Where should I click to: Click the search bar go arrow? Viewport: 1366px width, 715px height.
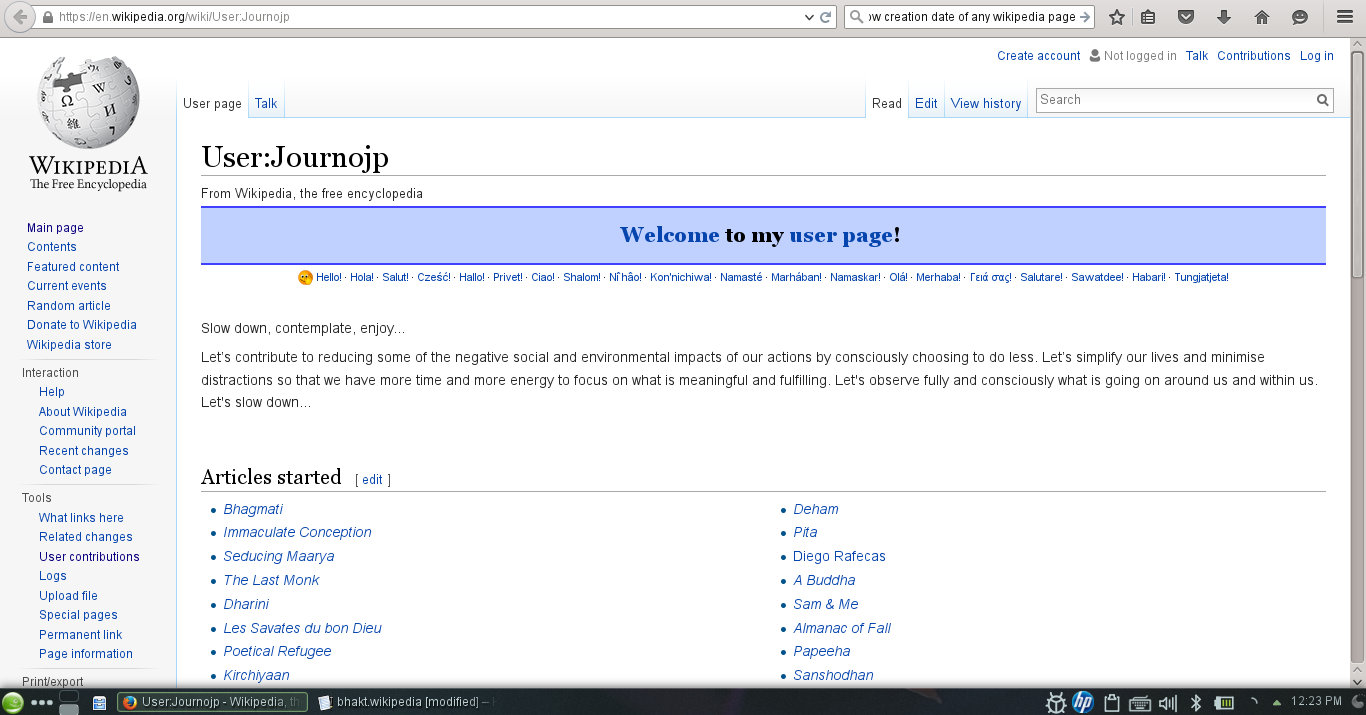pos(1085,17)
